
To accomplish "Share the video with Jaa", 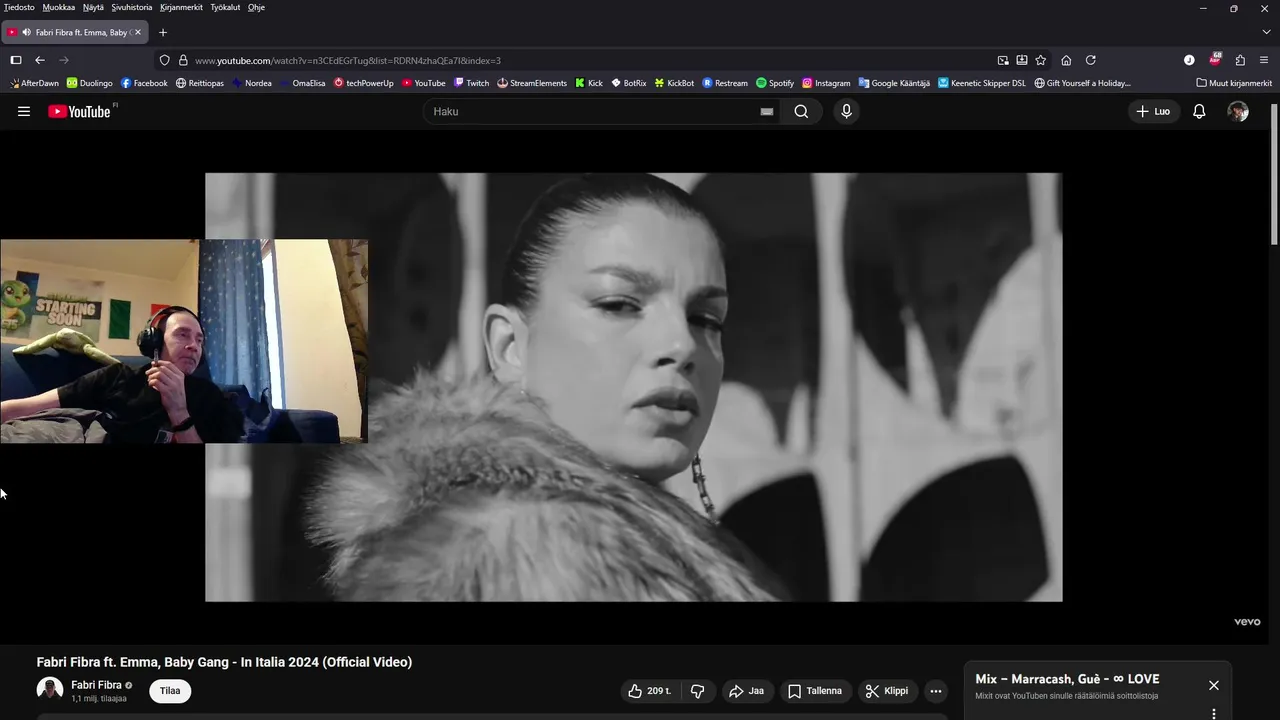I will (746, 691).
